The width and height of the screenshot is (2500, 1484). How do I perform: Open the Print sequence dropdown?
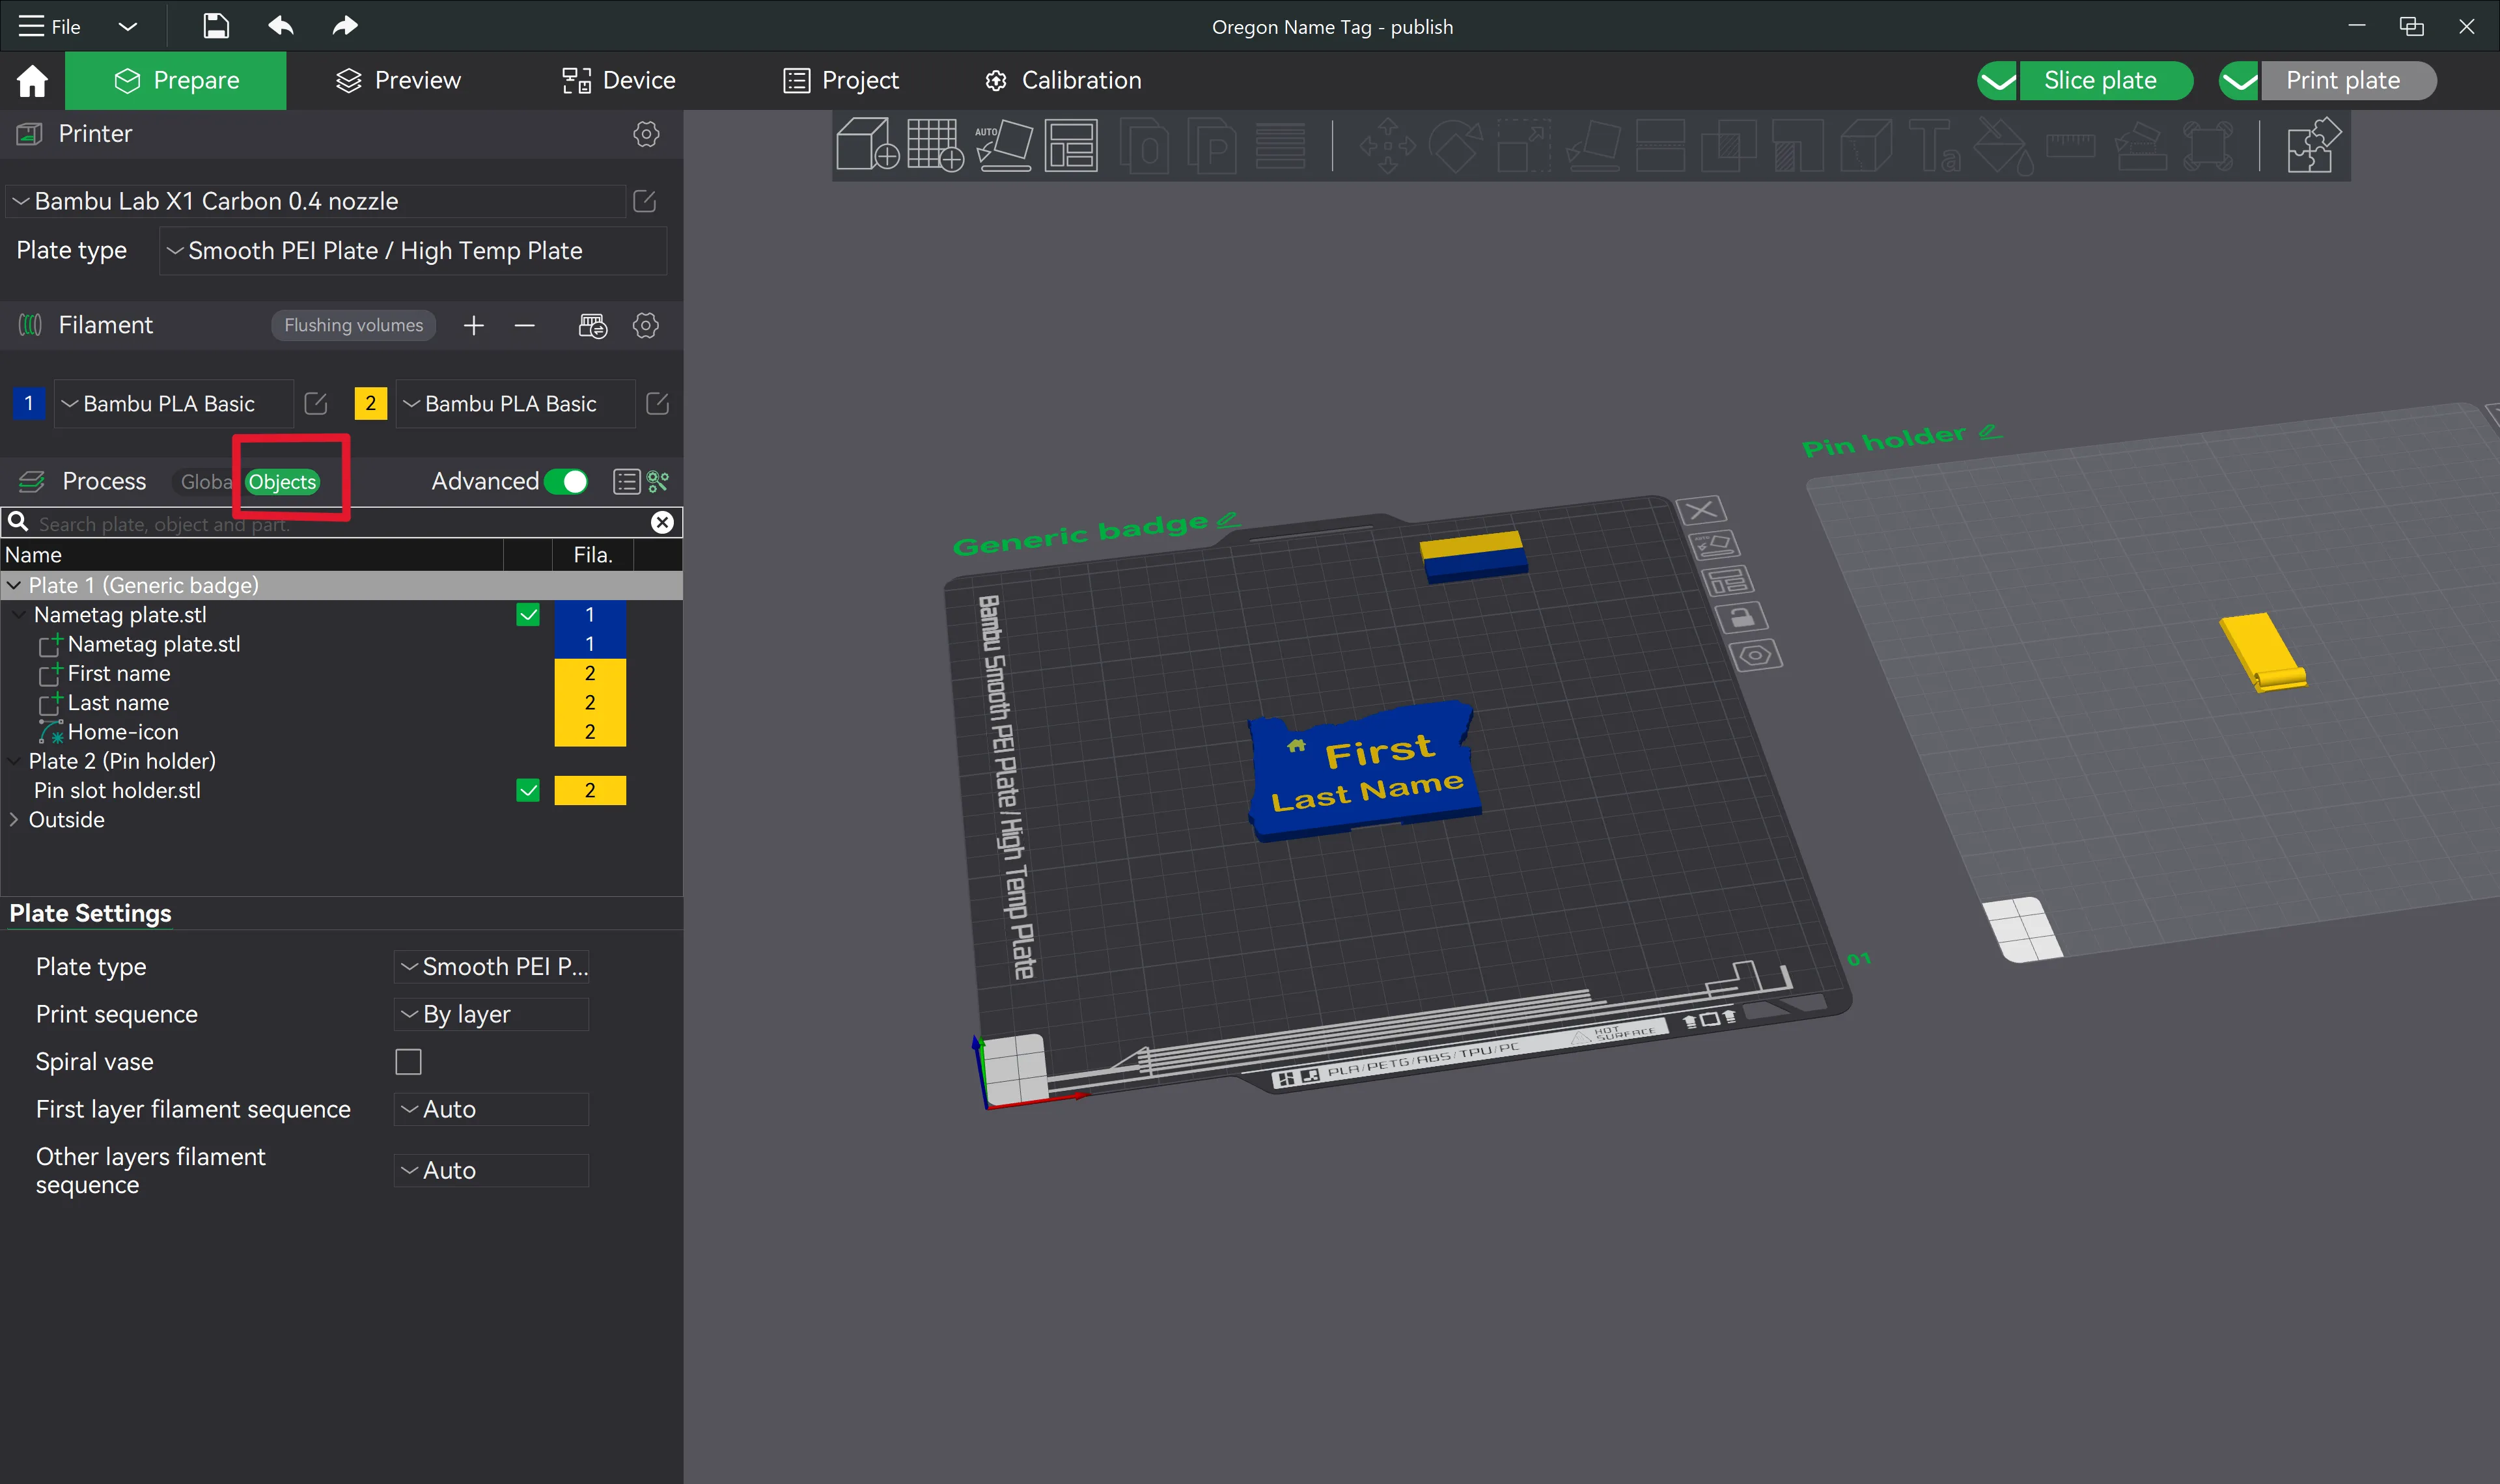coord(491,1014)
